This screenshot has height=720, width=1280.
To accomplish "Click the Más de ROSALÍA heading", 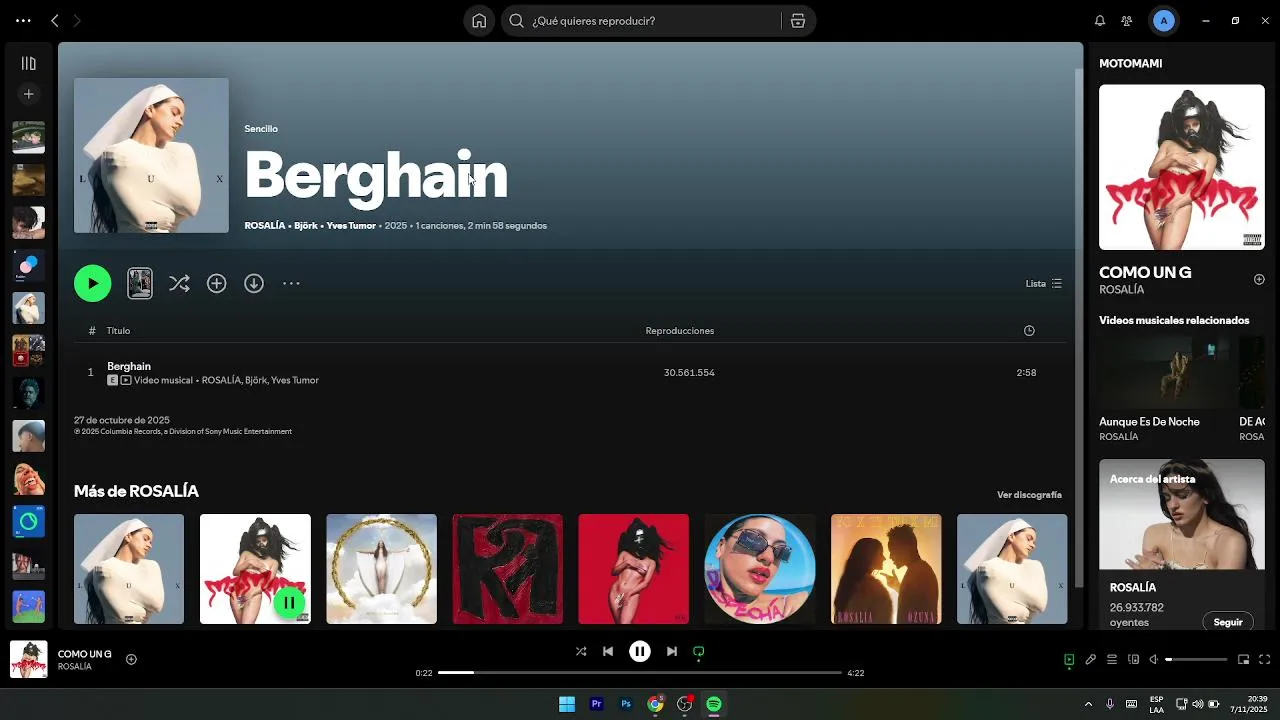I will tap(136, 491).
